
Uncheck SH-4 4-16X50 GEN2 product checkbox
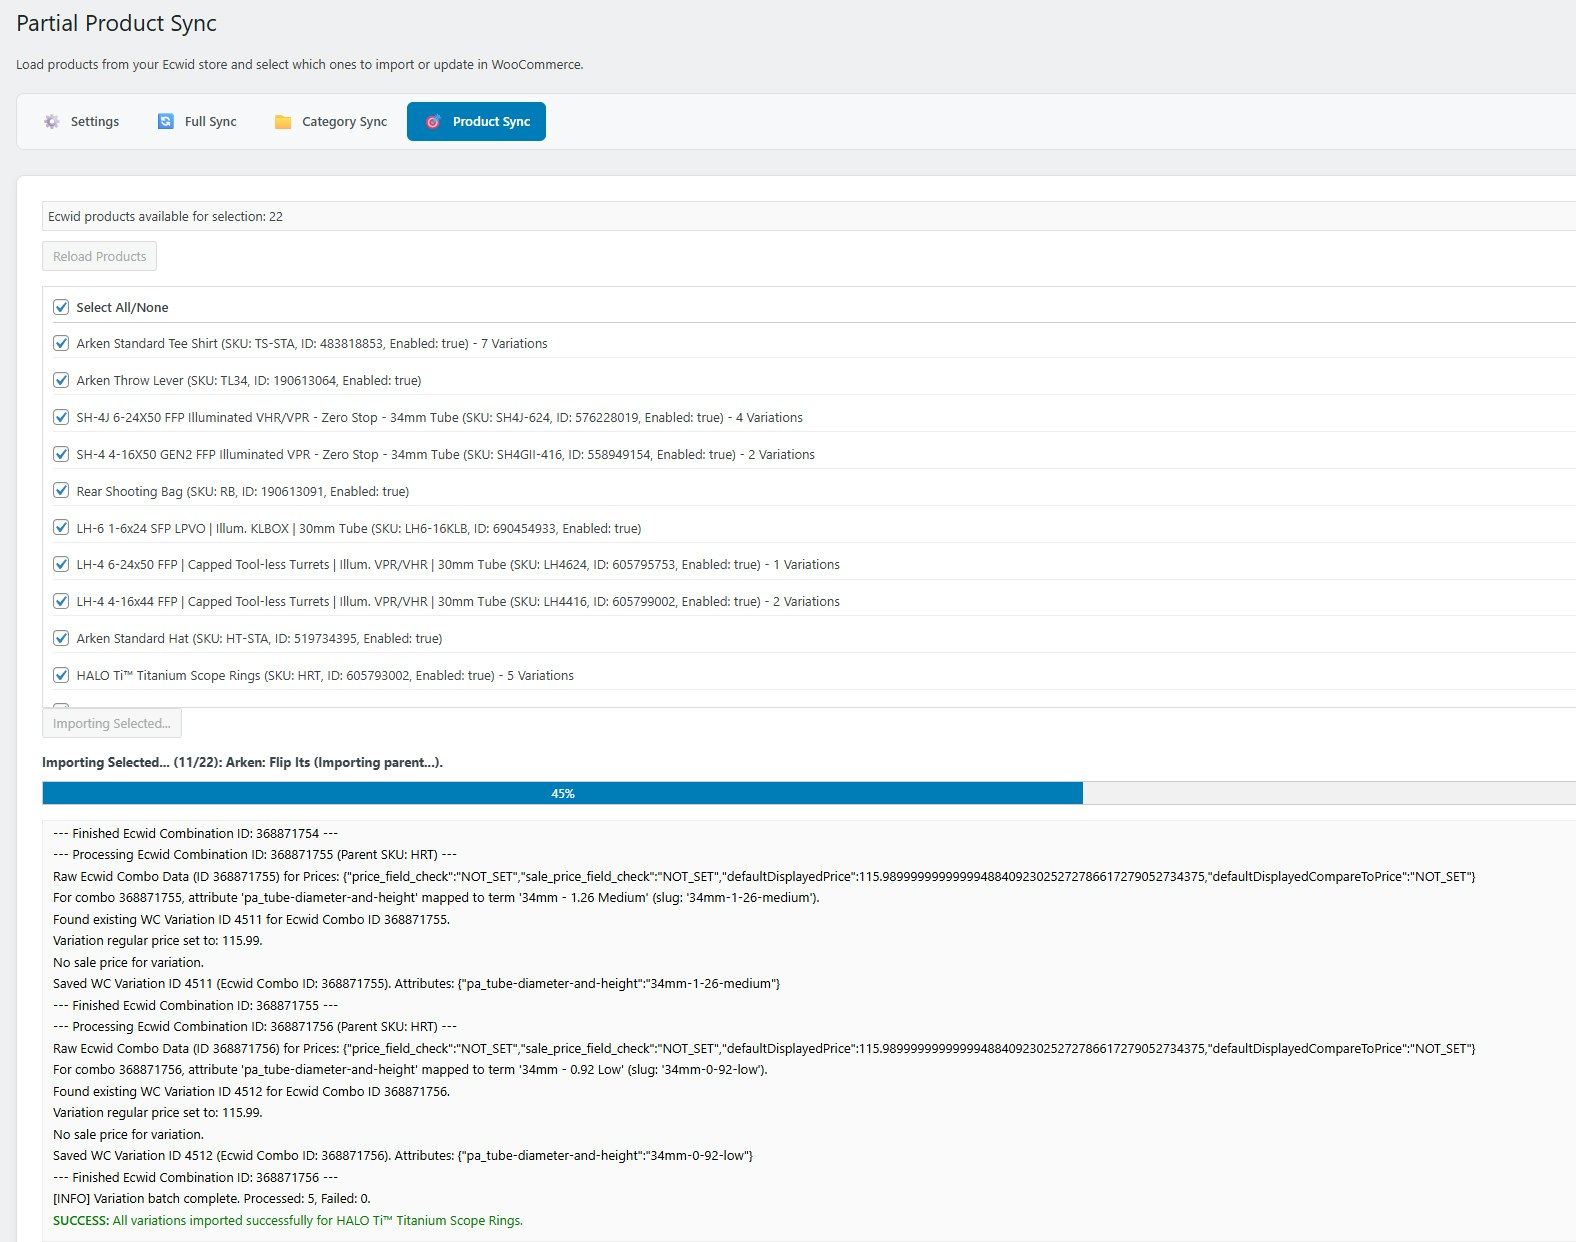(61, 454)
